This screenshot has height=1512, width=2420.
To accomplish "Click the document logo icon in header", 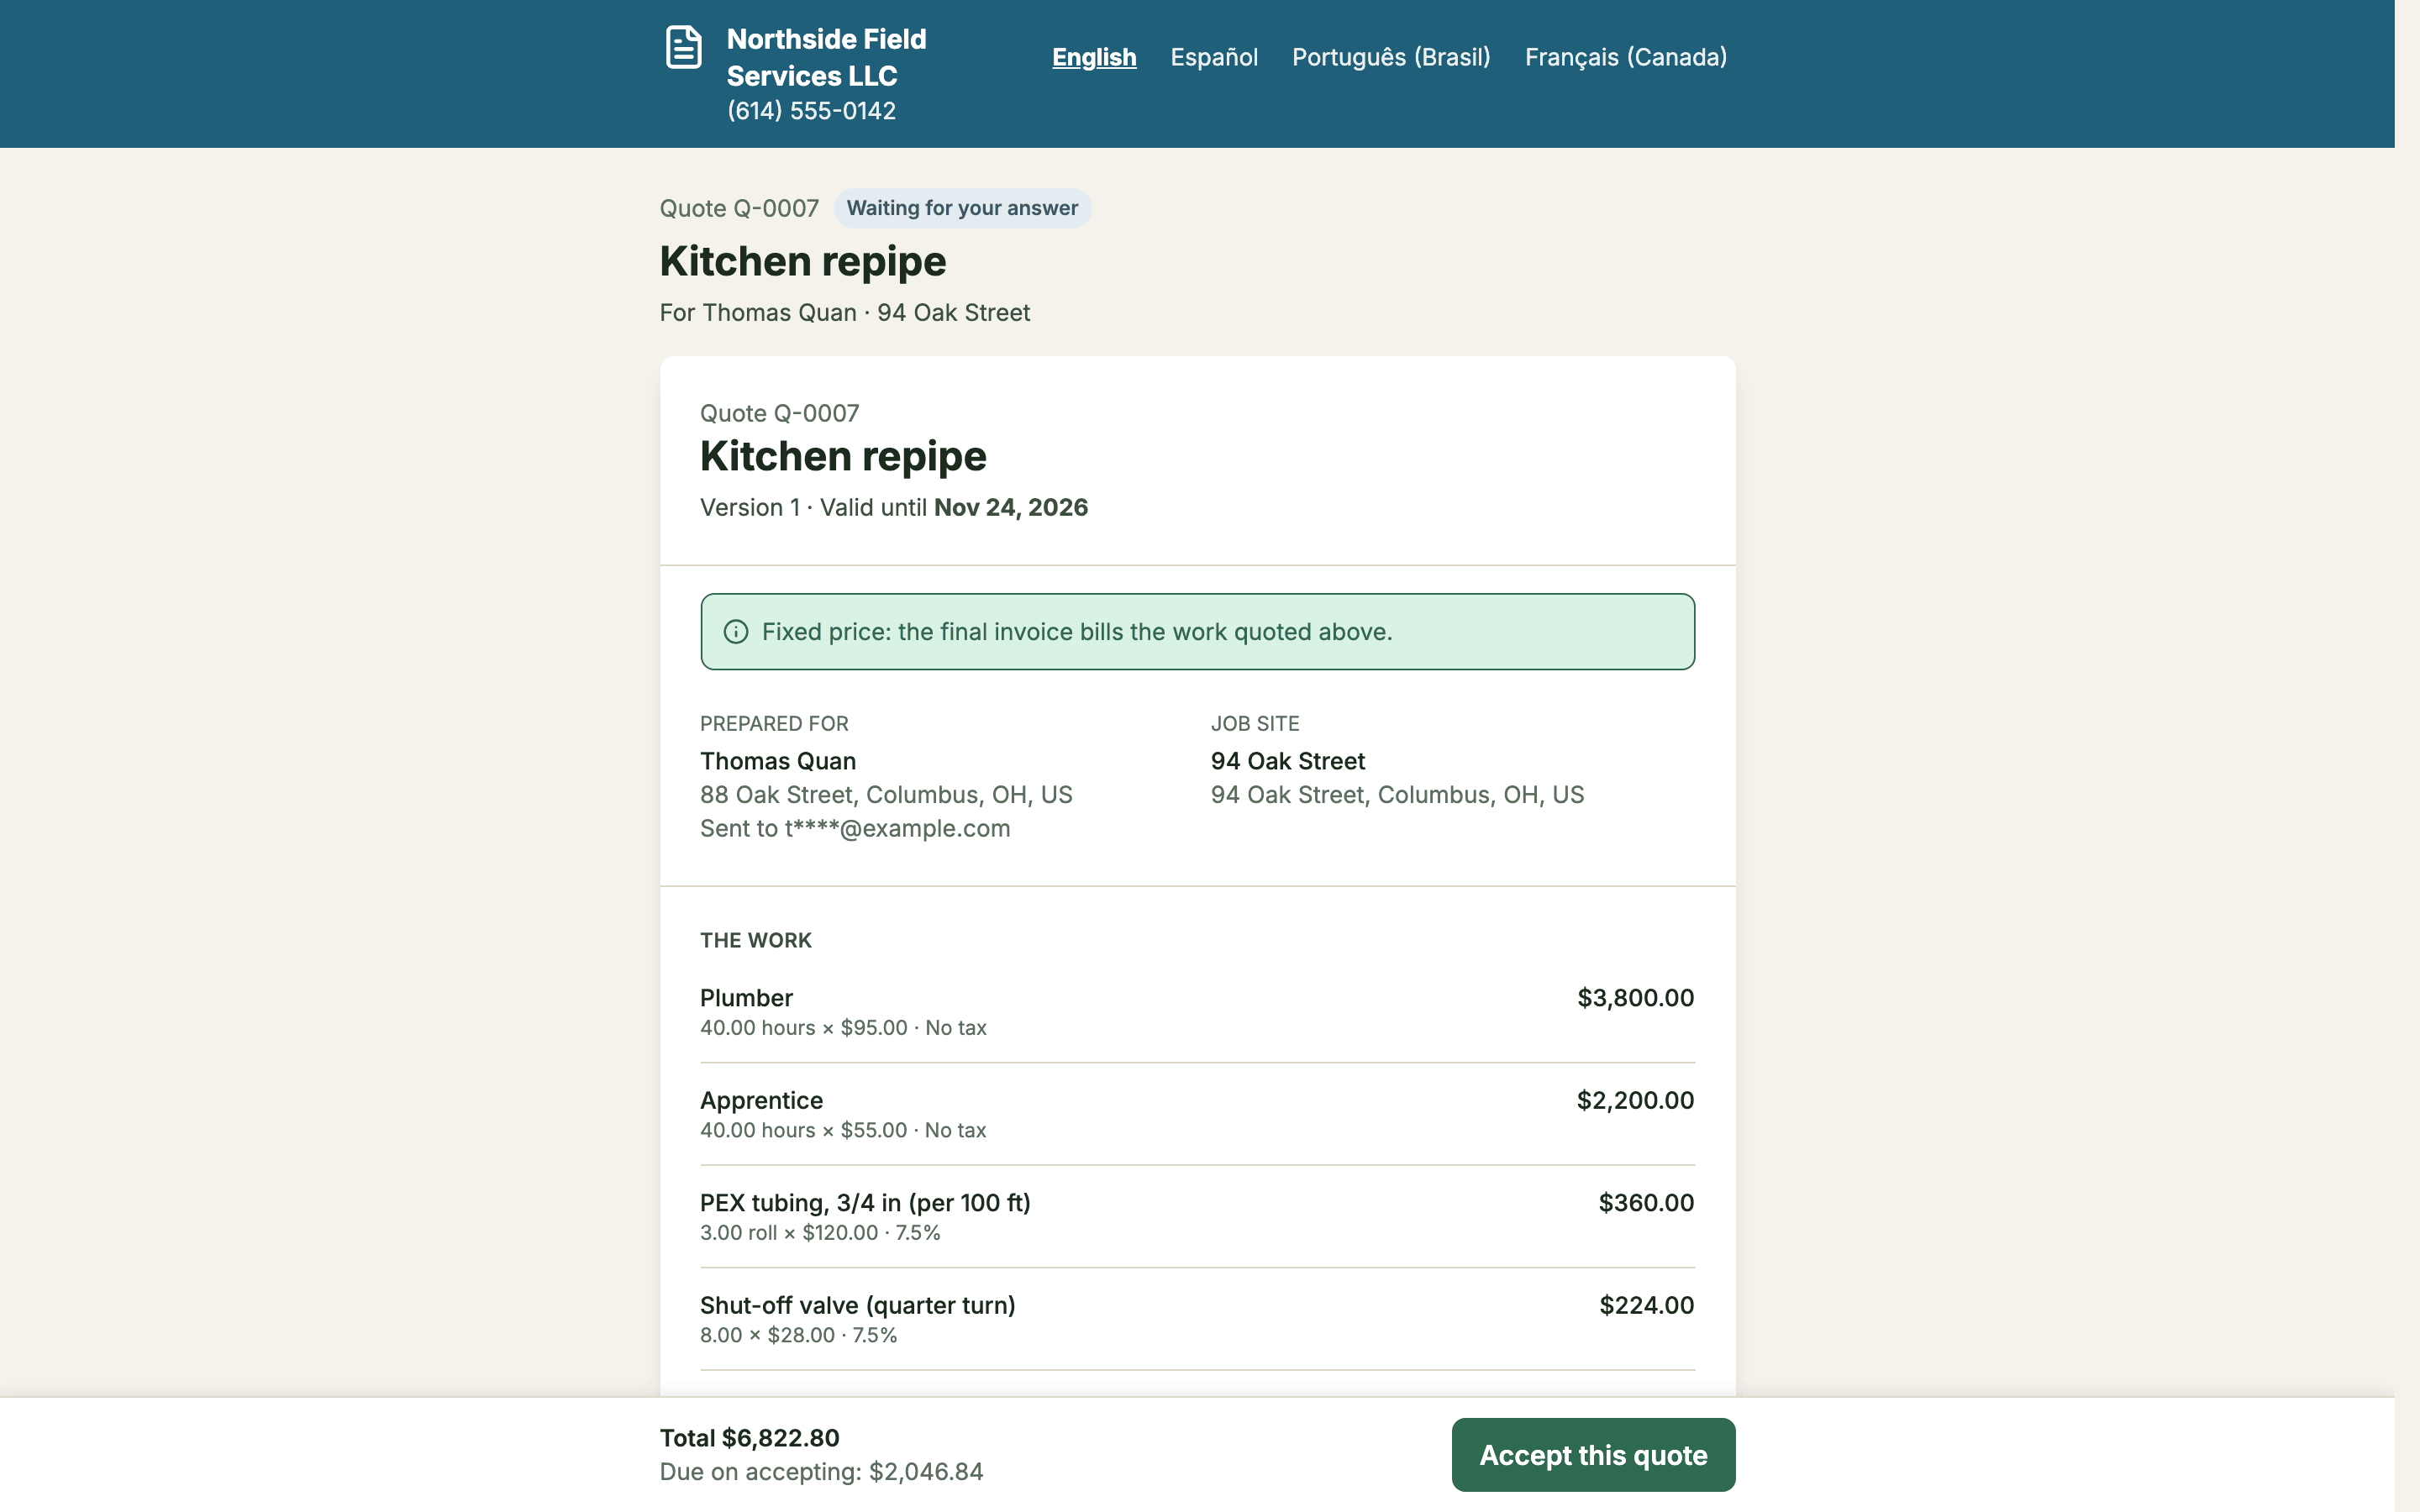I will [x=684, y=47].
